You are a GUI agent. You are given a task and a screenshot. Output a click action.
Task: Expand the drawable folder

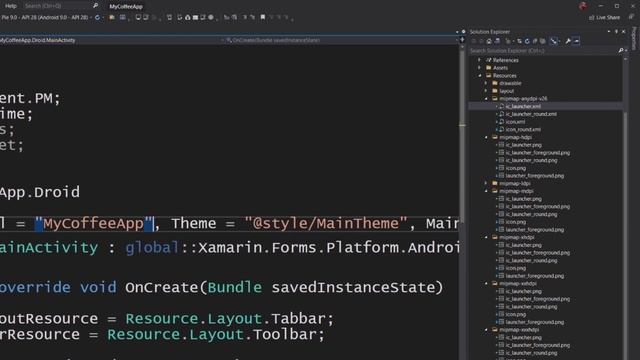[486, 83]
